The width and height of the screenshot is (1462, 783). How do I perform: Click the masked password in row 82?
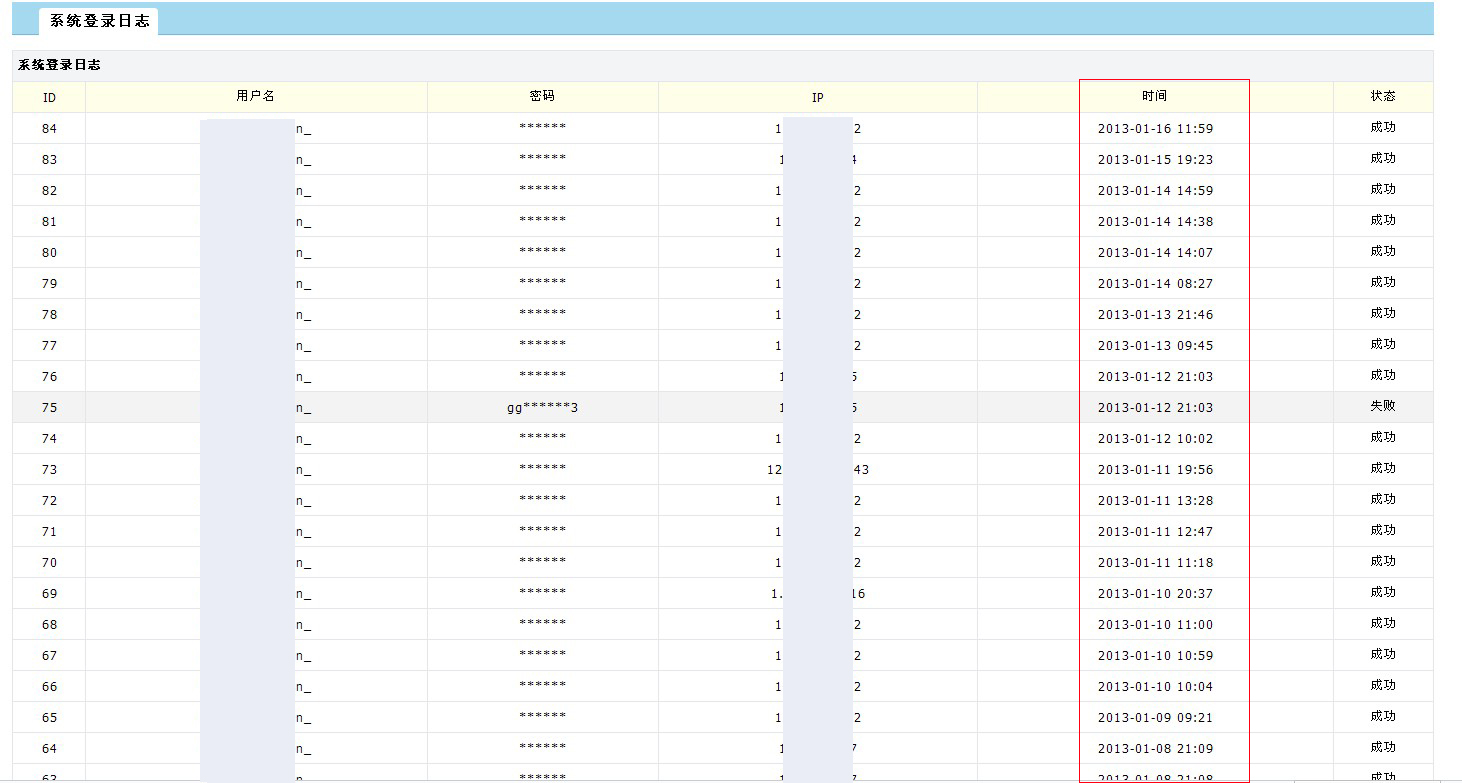tap(542, 190)
